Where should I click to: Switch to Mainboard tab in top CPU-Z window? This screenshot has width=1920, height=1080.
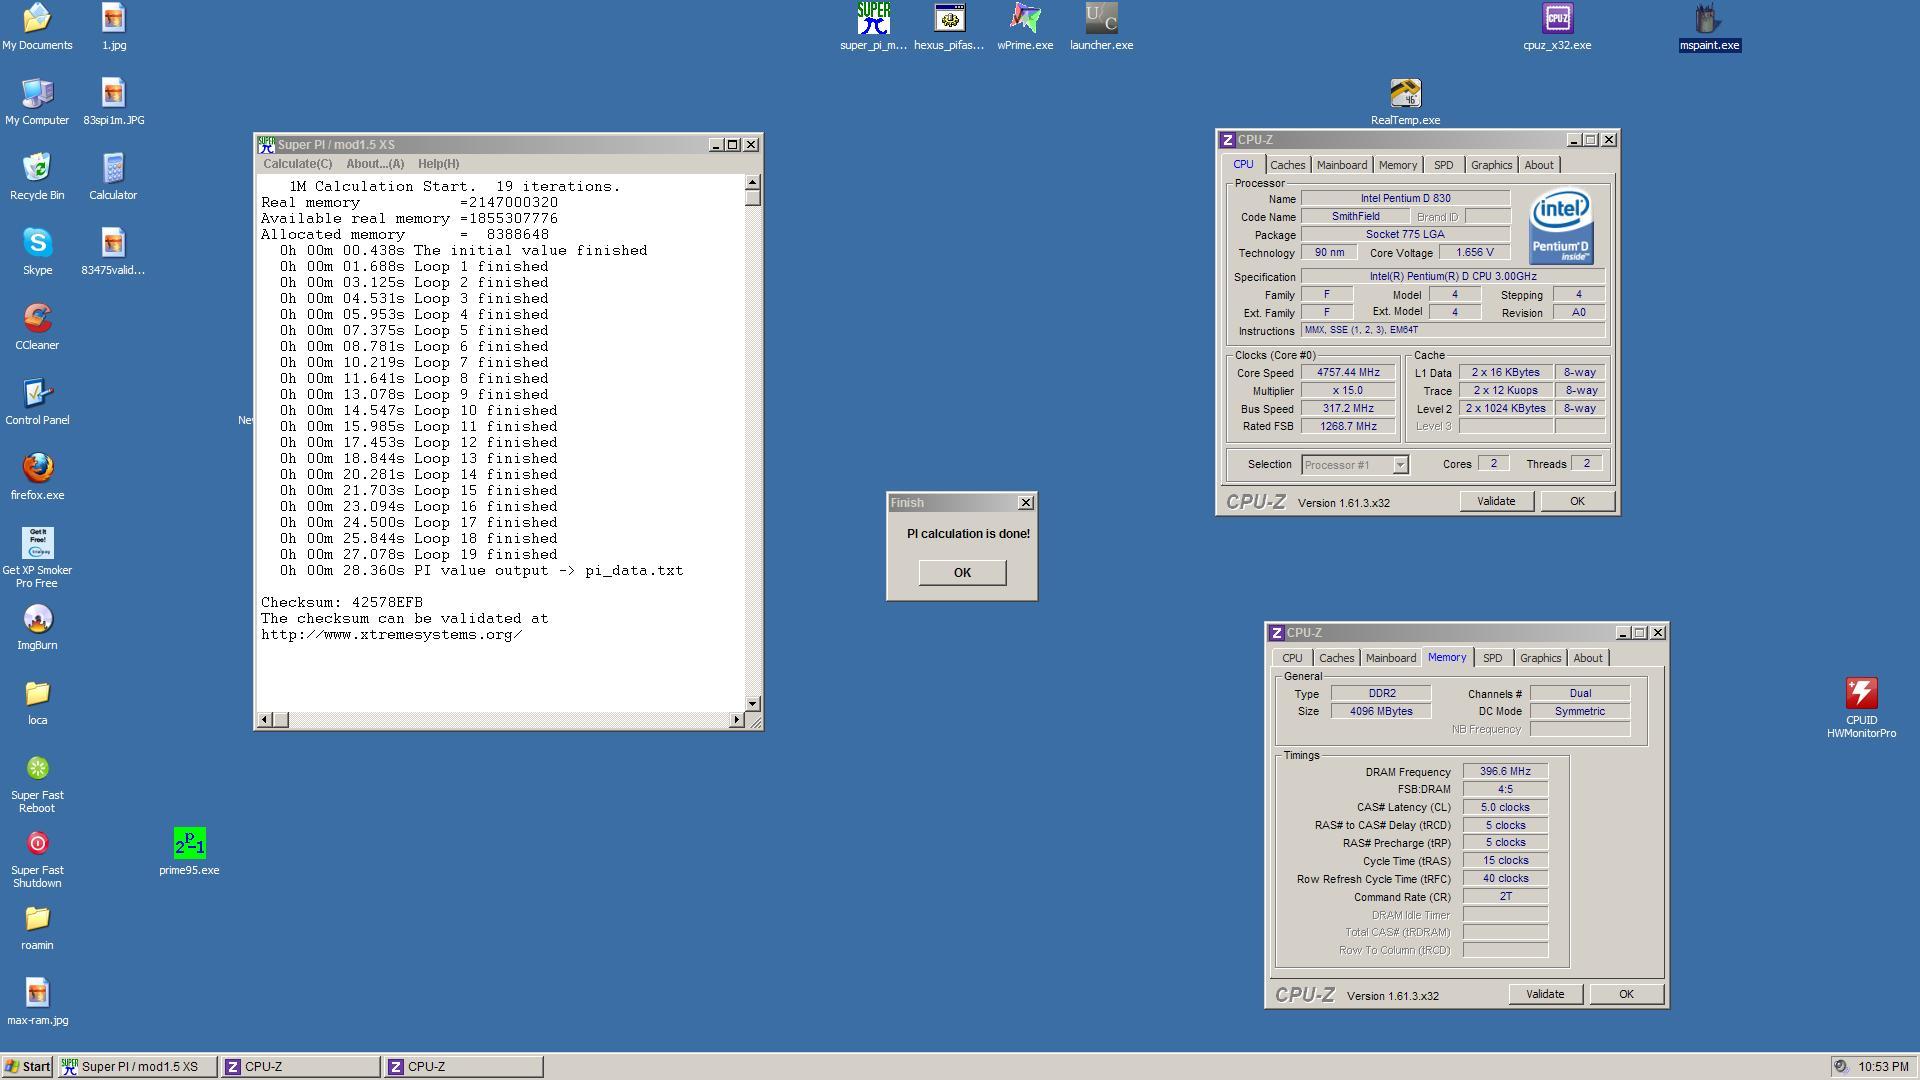pos(1341,165)
